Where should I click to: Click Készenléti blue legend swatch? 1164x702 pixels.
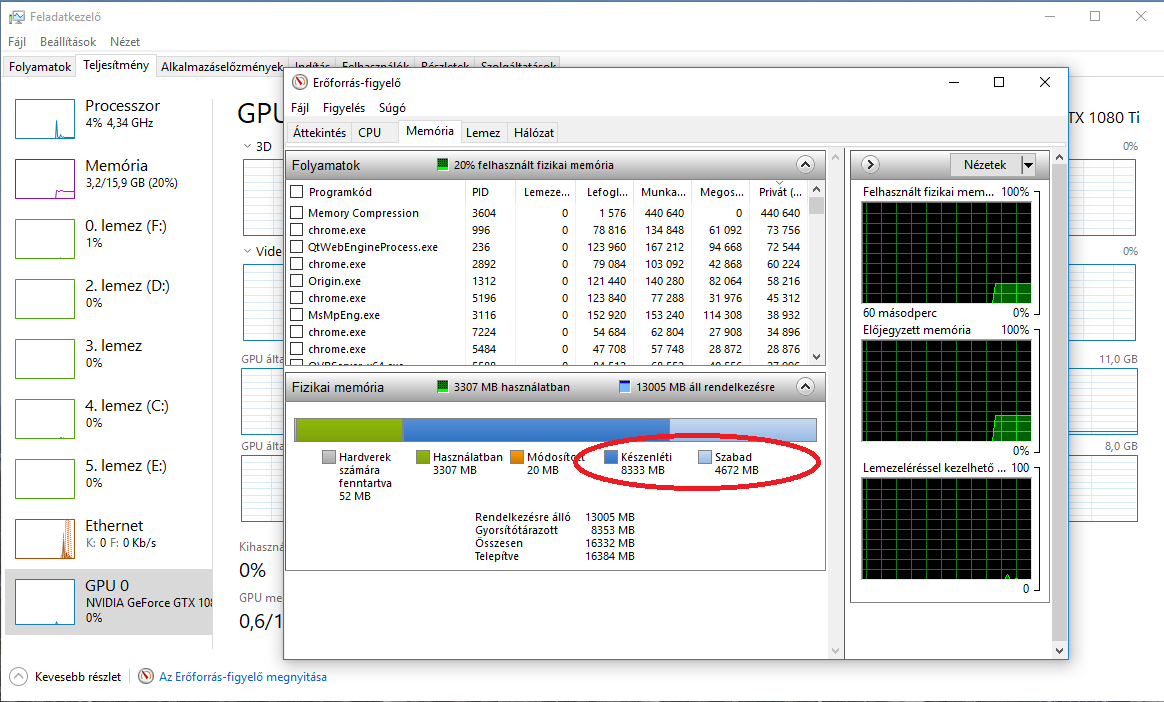[x=611, y=457]
